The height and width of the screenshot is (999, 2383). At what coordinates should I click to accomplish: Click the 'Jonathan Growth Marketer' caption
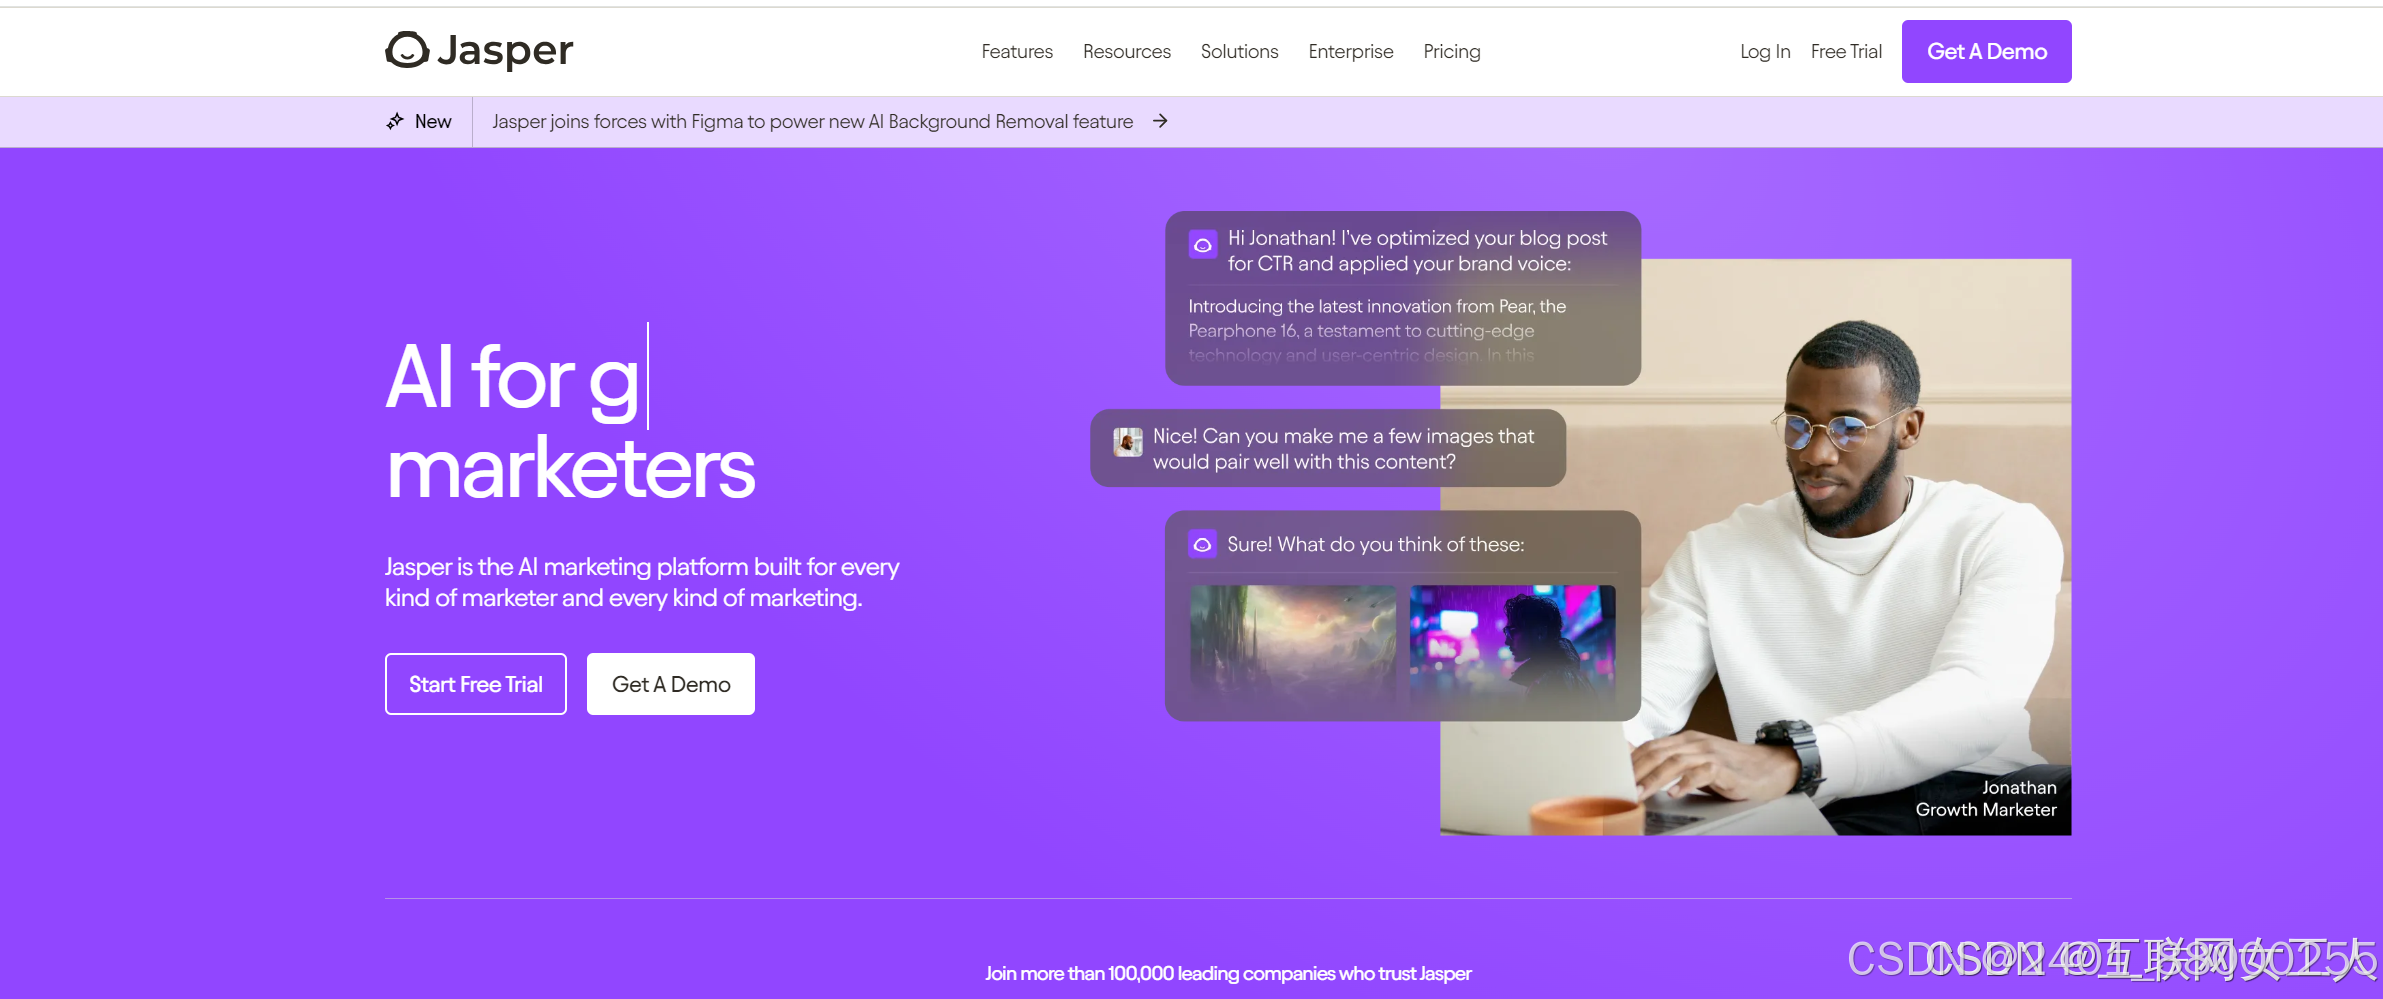(1986, 798)
